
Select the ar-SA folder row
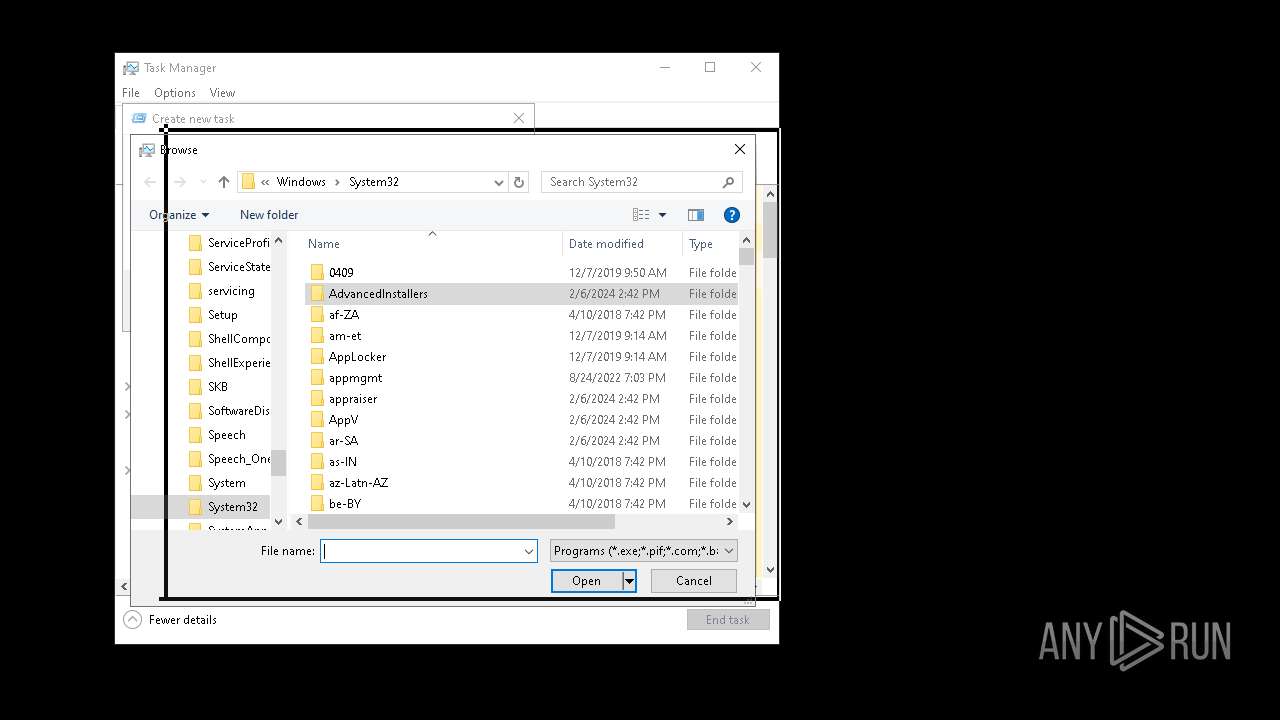521,441
